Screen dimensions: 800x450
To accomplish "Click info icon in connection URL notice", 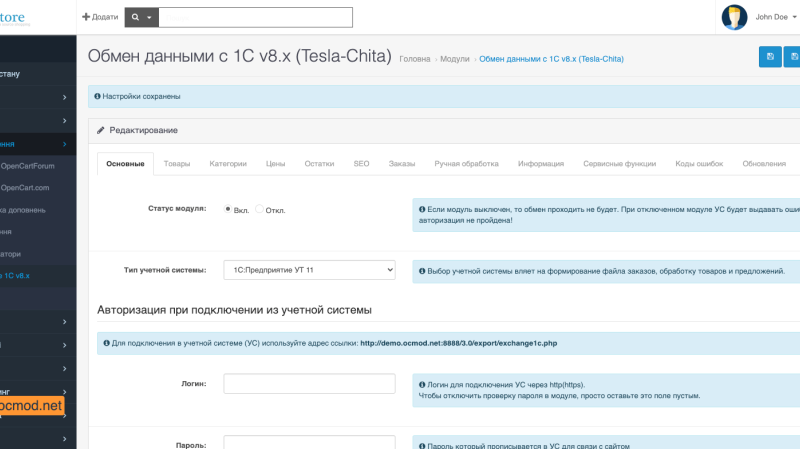I will [x=107, y=343].
